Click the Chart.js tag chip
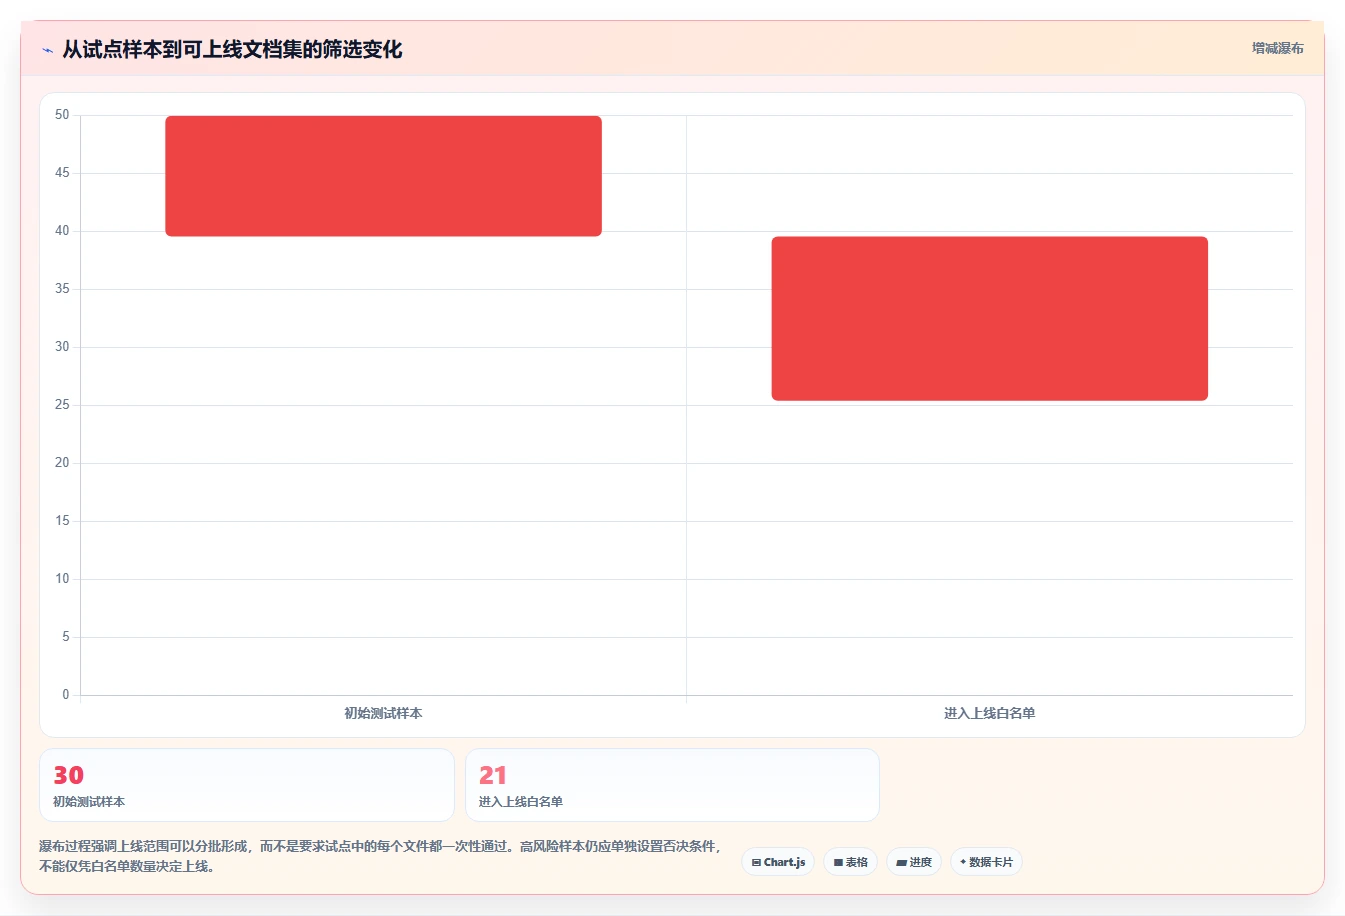 click(x=778, y=862)
